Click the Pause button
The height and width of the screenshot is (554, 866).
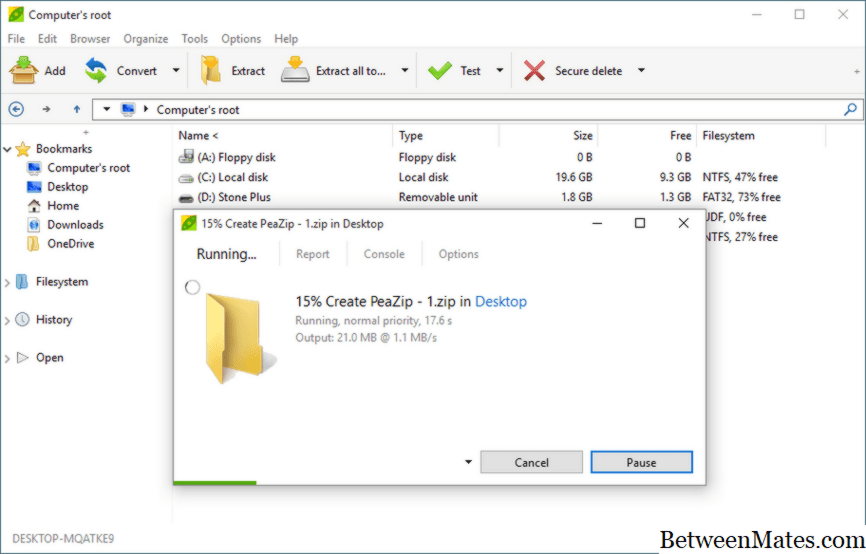point(641,462)
